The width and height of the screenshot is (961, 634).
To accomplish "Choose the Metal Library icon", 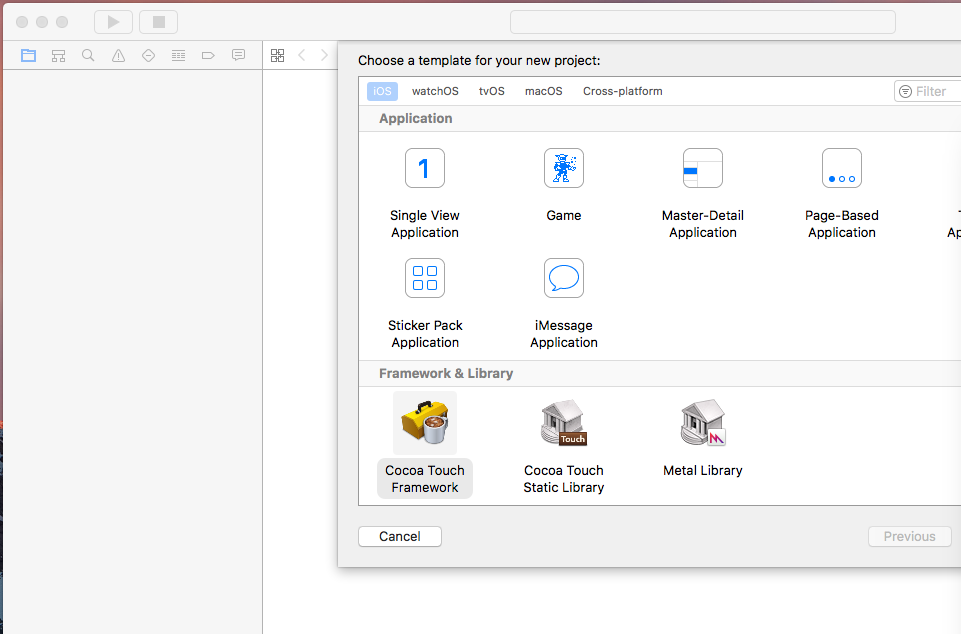I will pyautogui.click(x=703, y=422).
